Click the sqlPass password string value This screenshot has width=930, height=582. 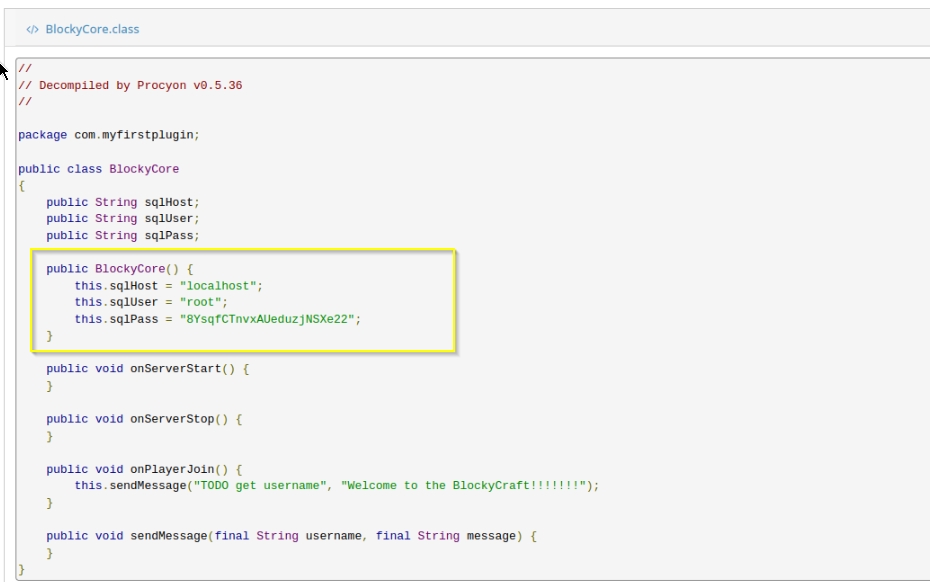267,319
